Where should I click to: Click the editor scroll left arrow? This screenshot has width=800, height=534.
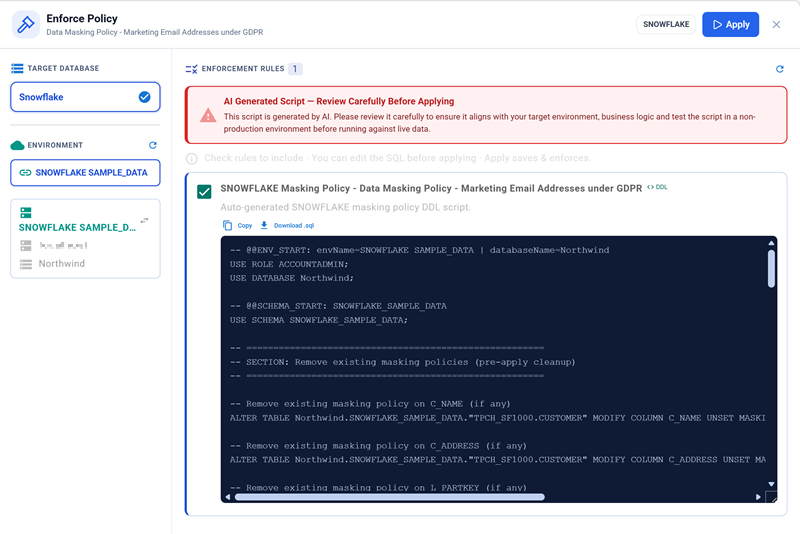(228, 497)
